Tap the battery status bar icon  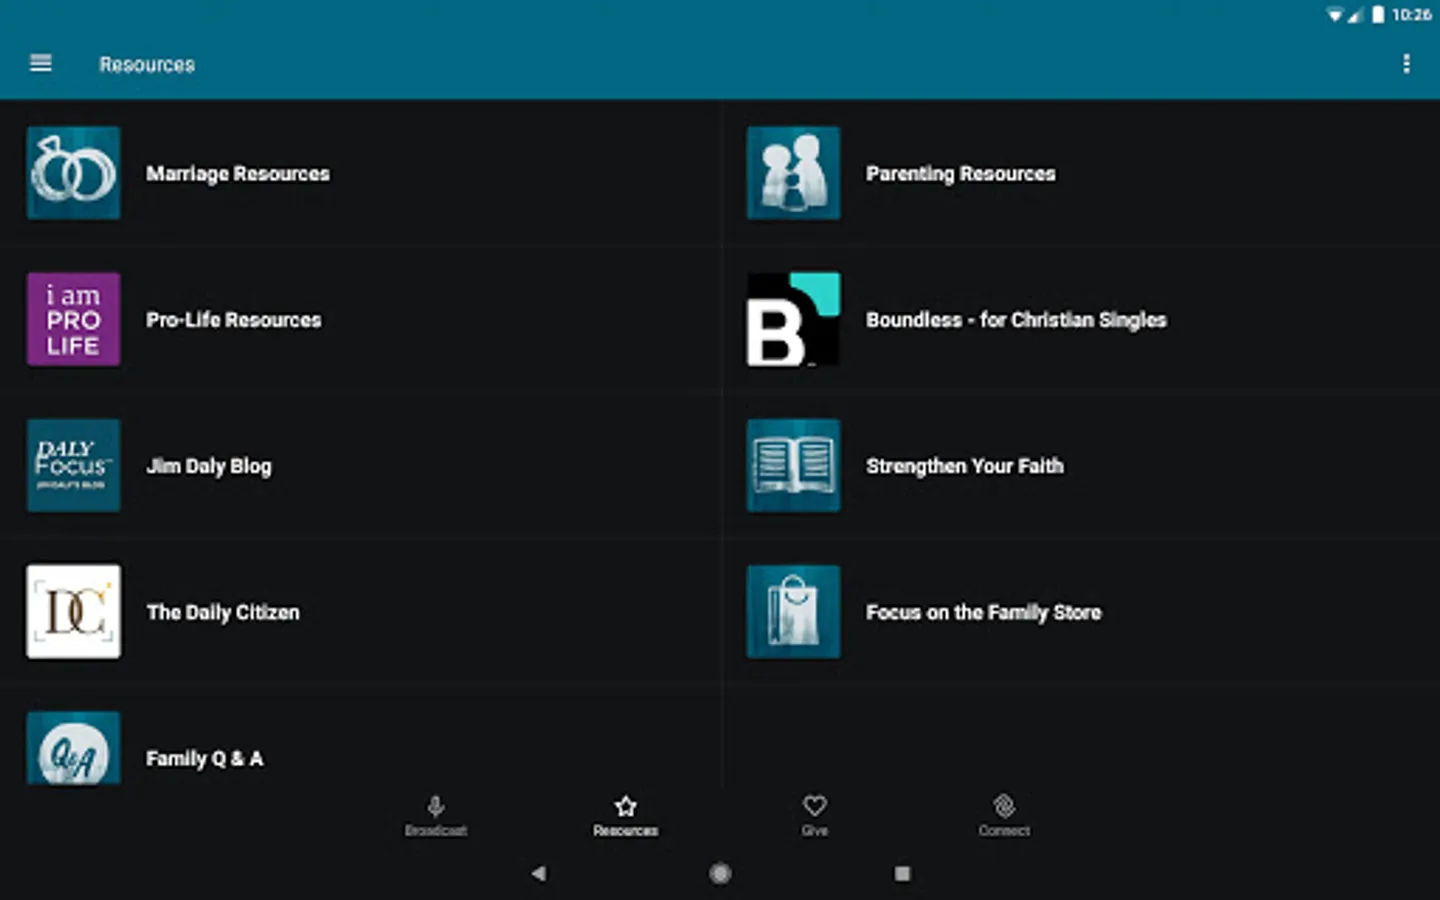click(1378, 14)
